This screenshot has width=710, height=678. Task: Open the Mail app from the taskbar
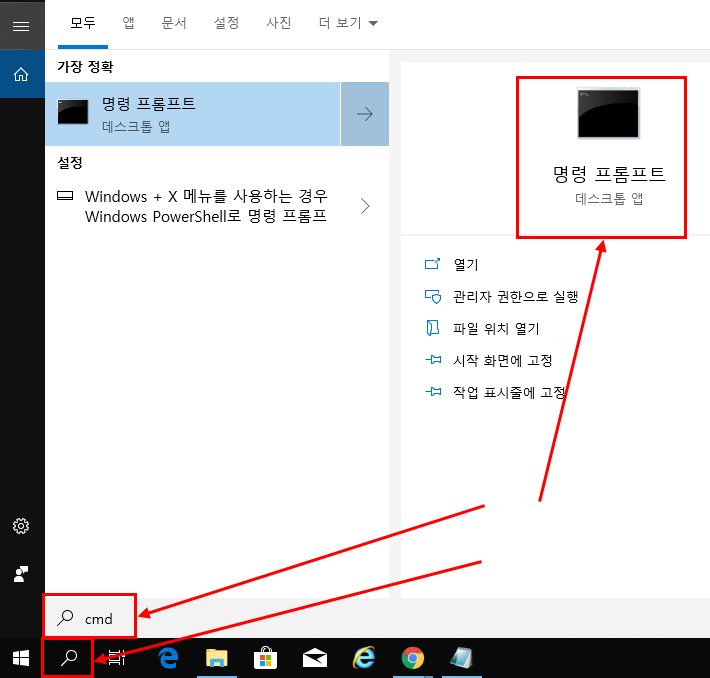pyautogui.click(x=315, y=658)
